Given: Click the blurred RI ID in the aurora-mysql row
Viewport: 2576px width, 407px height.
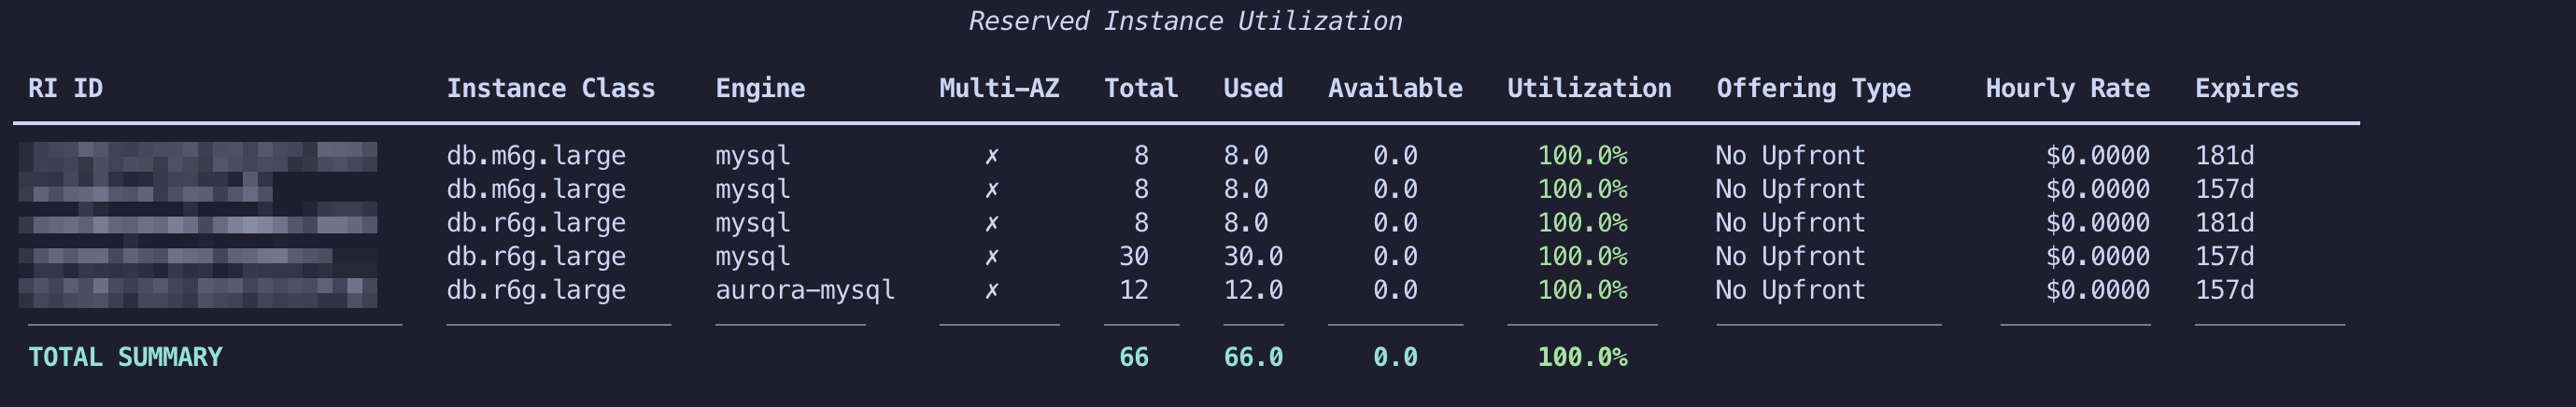Looking at the screenshot, I should 198,292.
